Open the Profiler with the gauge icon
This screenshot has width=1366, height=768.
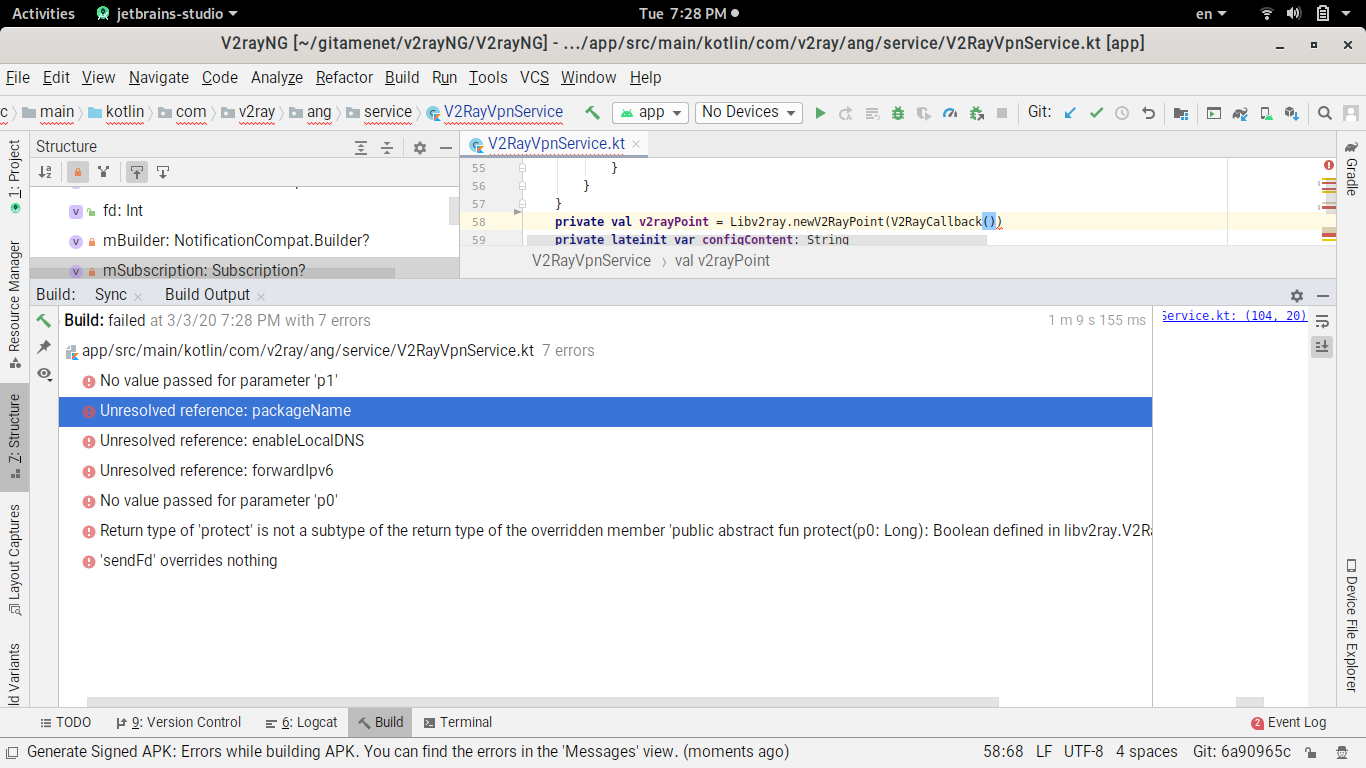(950, 112)
